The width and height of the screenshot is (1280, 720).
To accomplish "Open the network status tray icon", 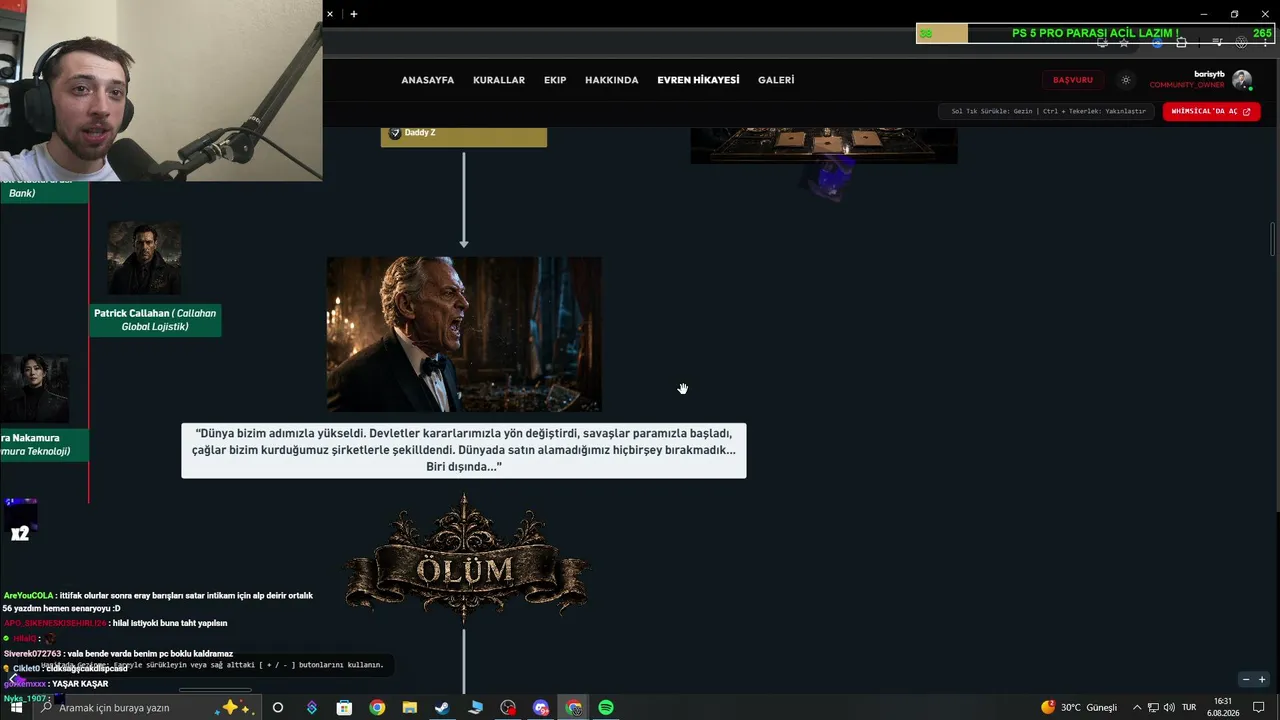I will coord(1154,707).
